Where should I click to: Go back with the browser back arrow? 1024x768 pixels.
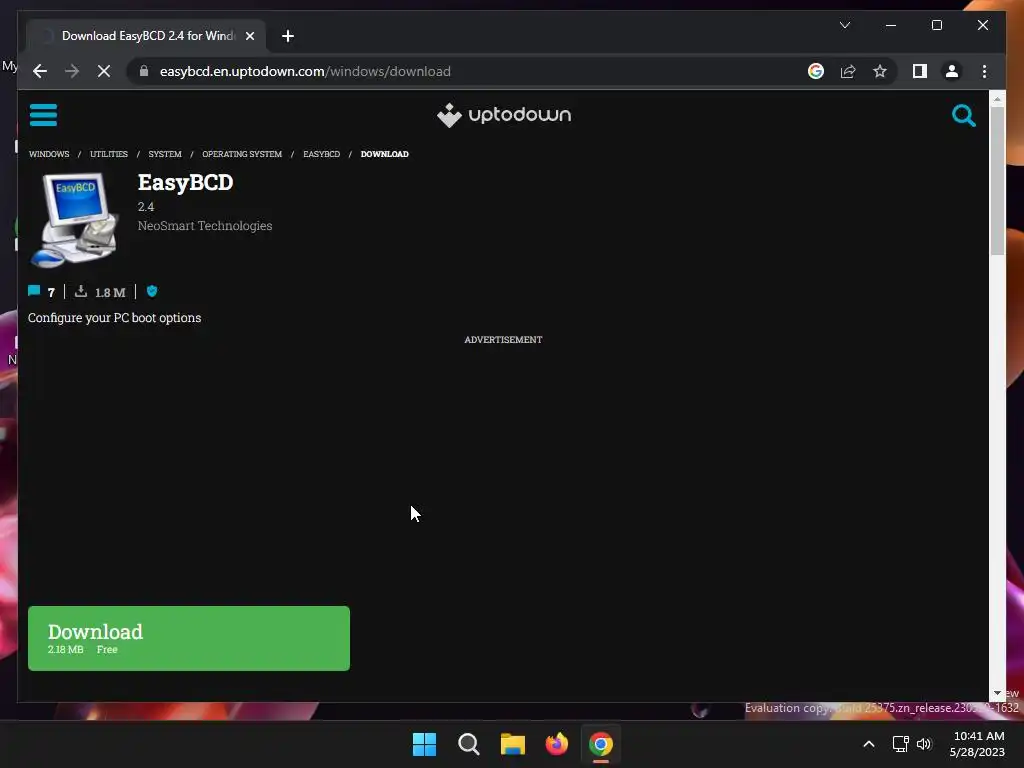point(40,71)
